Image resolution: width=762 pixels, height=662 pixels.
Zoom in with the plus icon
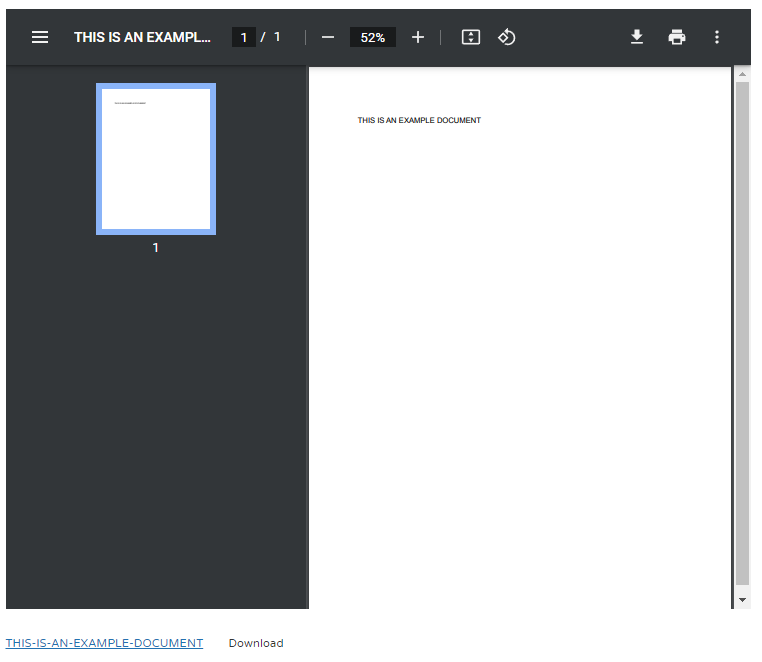pyautogui.click(x=418, y=37)
